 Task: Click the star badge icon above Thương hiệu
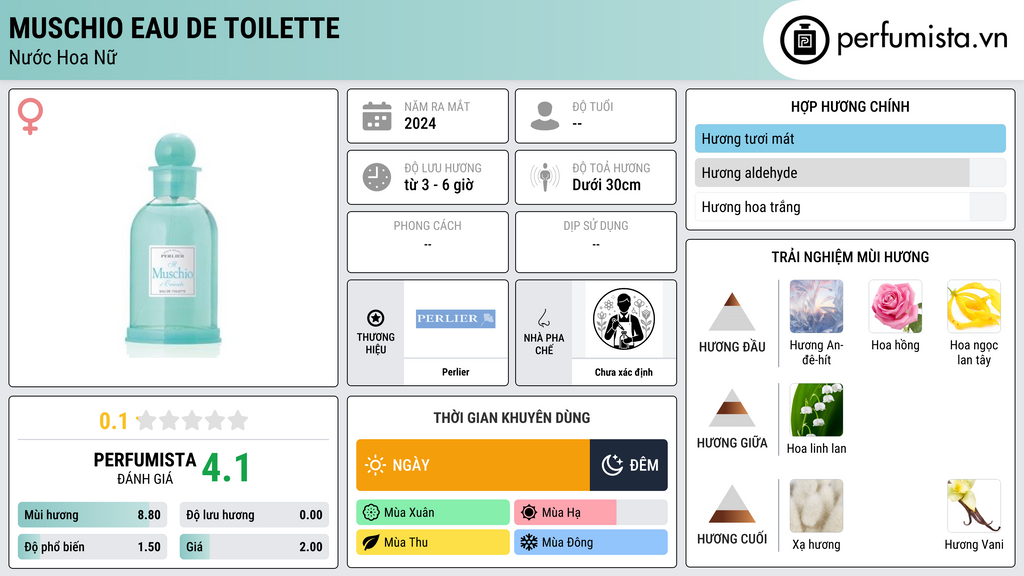pyautogui.click(x=376, y=318)
